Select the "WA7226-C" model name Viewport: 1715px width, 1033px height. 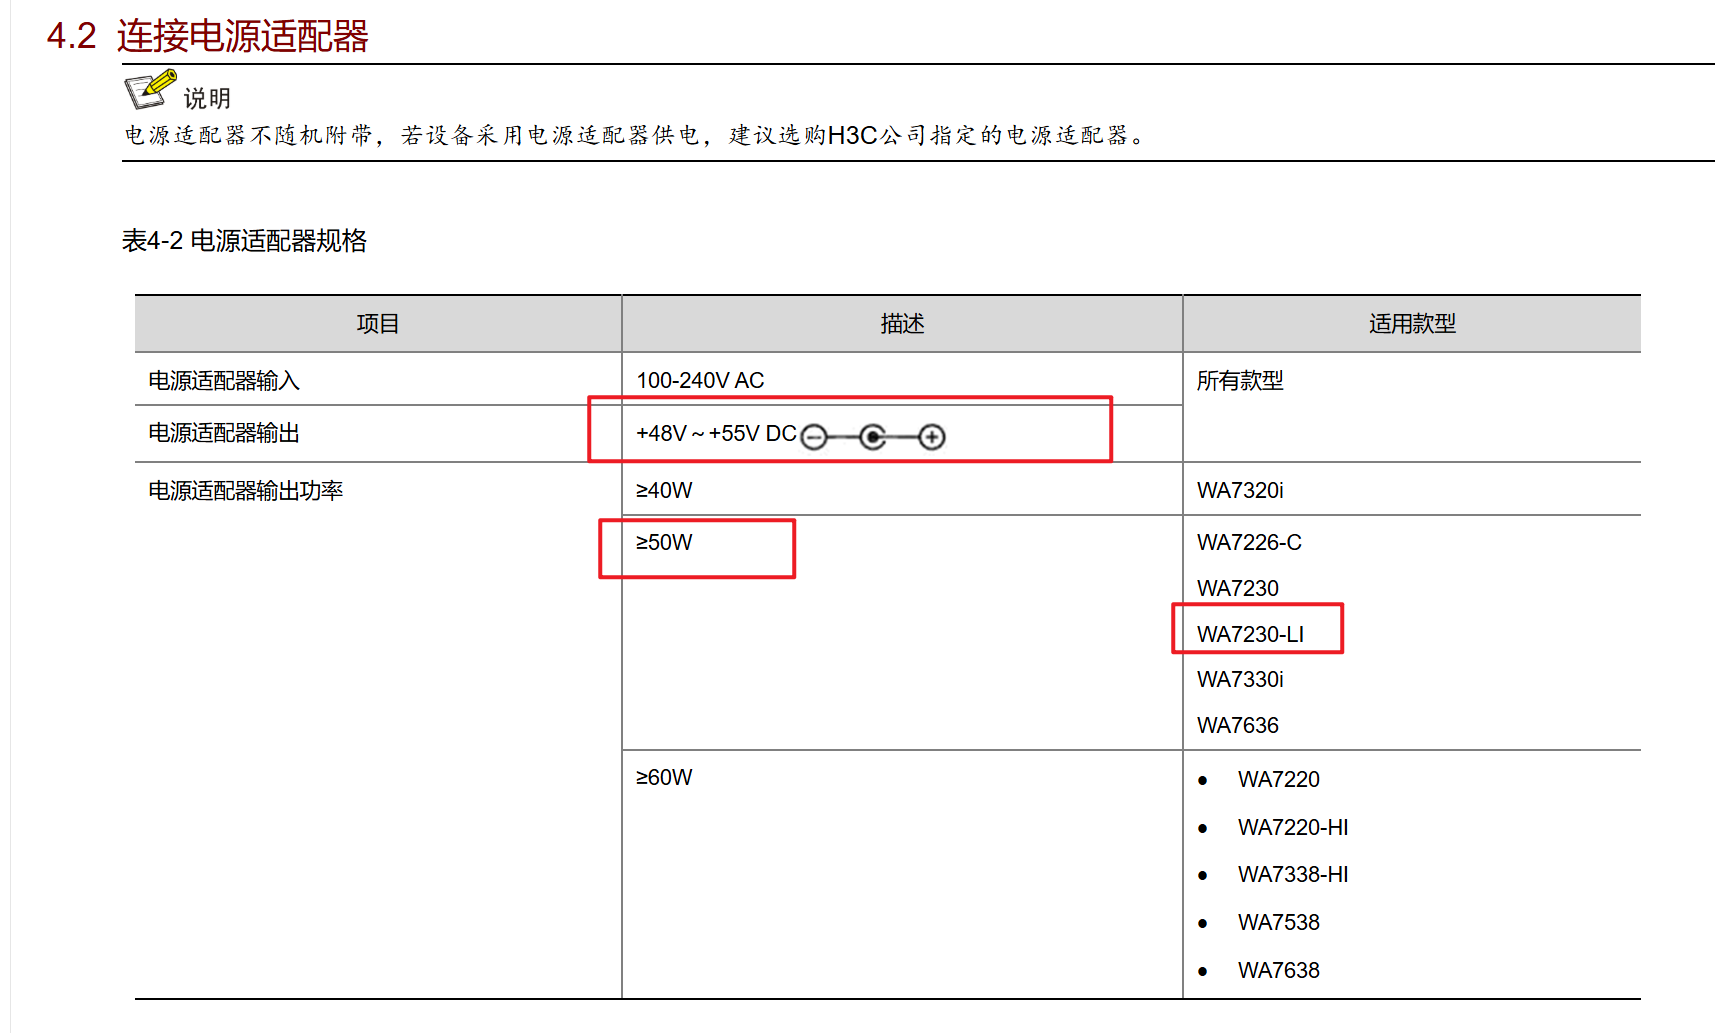[1249, 543]
